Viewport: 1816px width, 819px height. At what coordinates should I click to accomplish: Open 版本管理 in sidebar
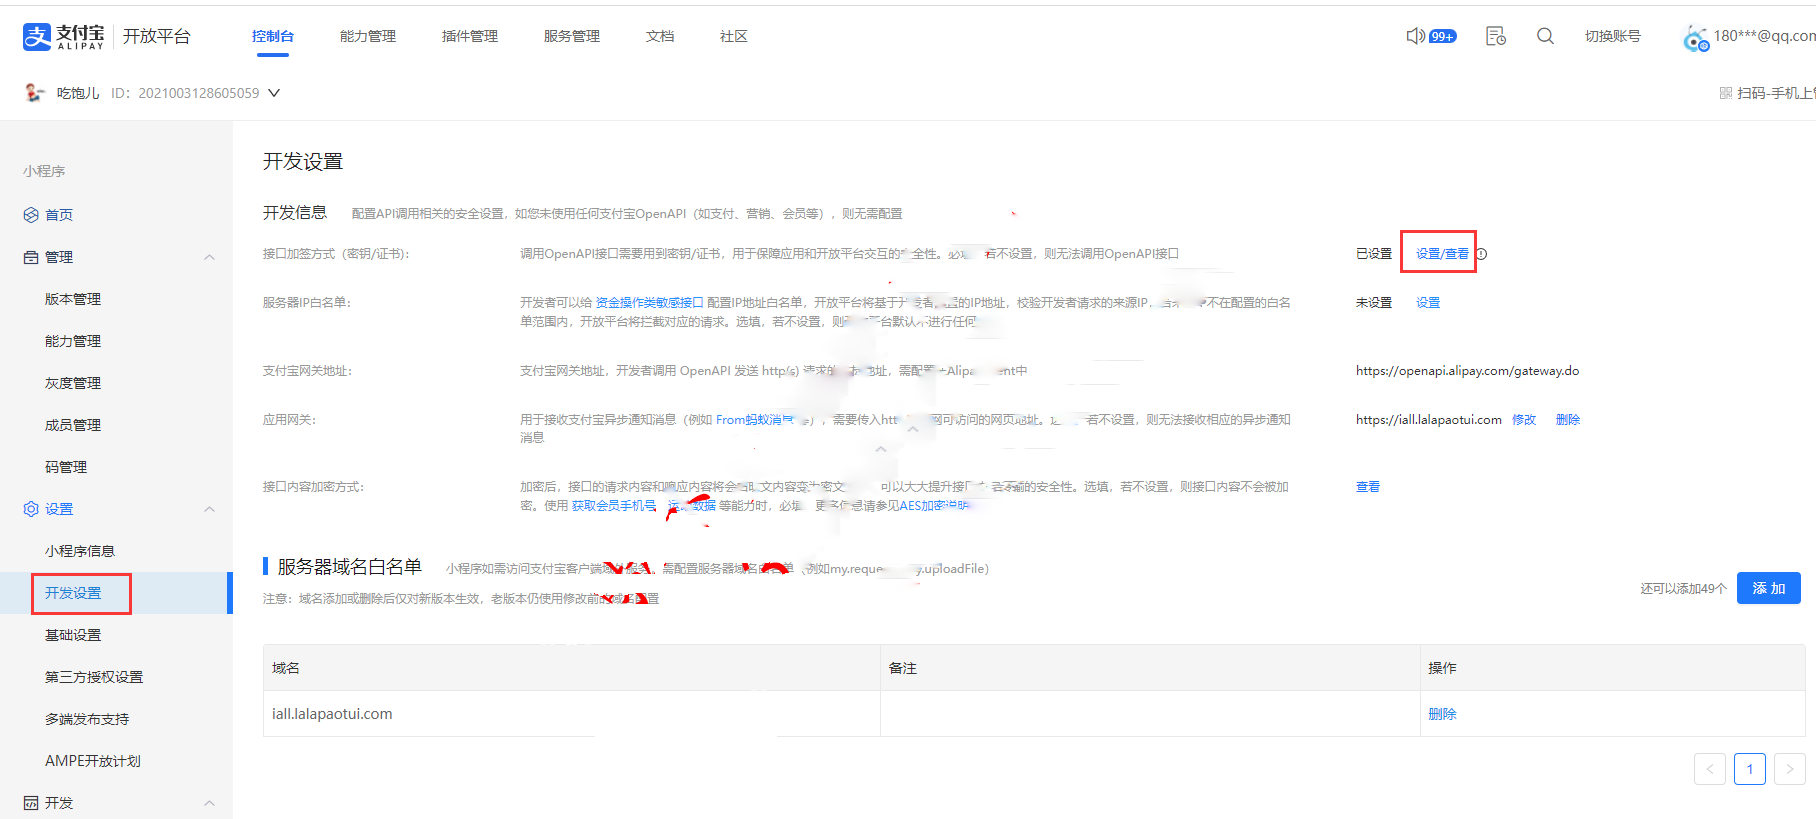point(73,299)
